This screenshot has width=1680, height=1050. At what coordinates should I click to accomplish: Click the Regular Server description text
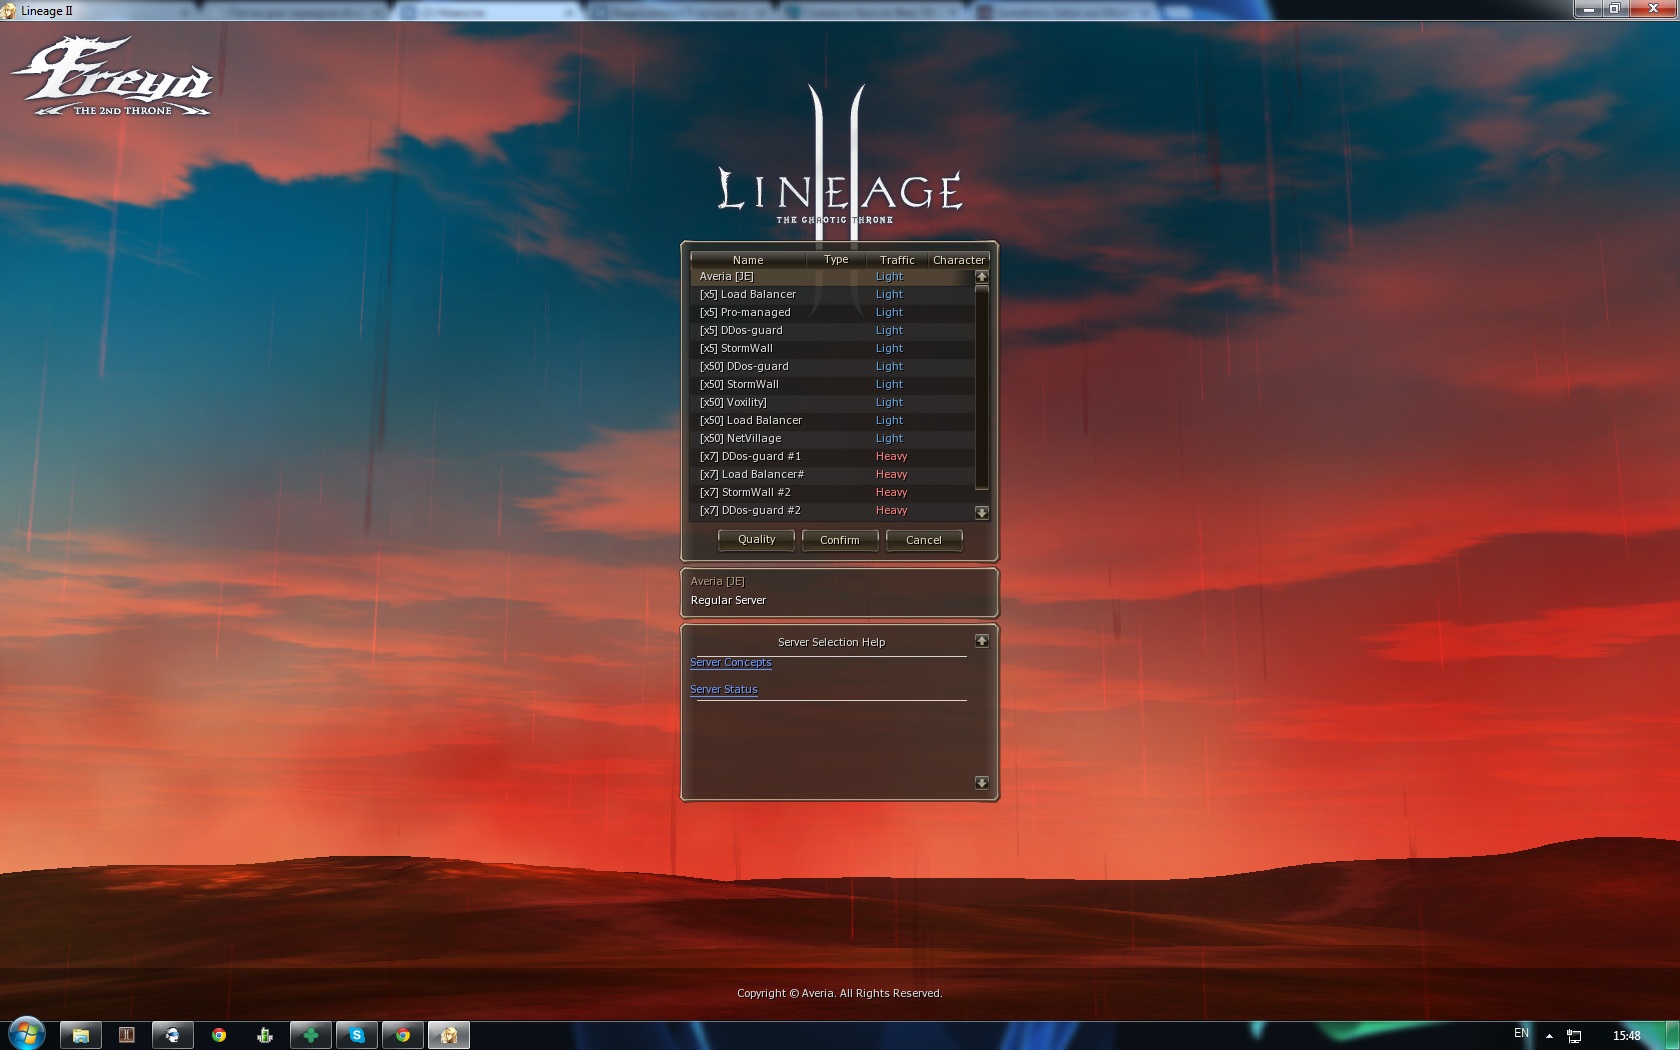click(728, 601)
